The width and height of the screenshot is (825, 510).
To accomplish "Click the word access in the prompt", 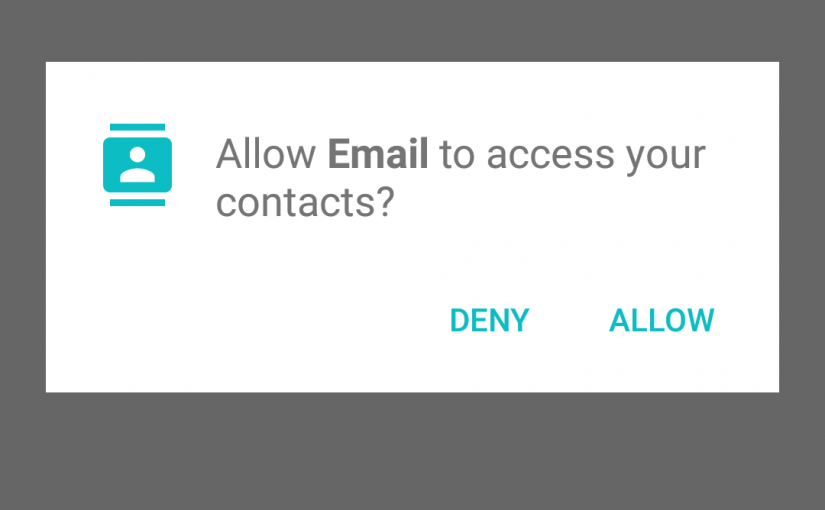I will click(x=550, y=156).
